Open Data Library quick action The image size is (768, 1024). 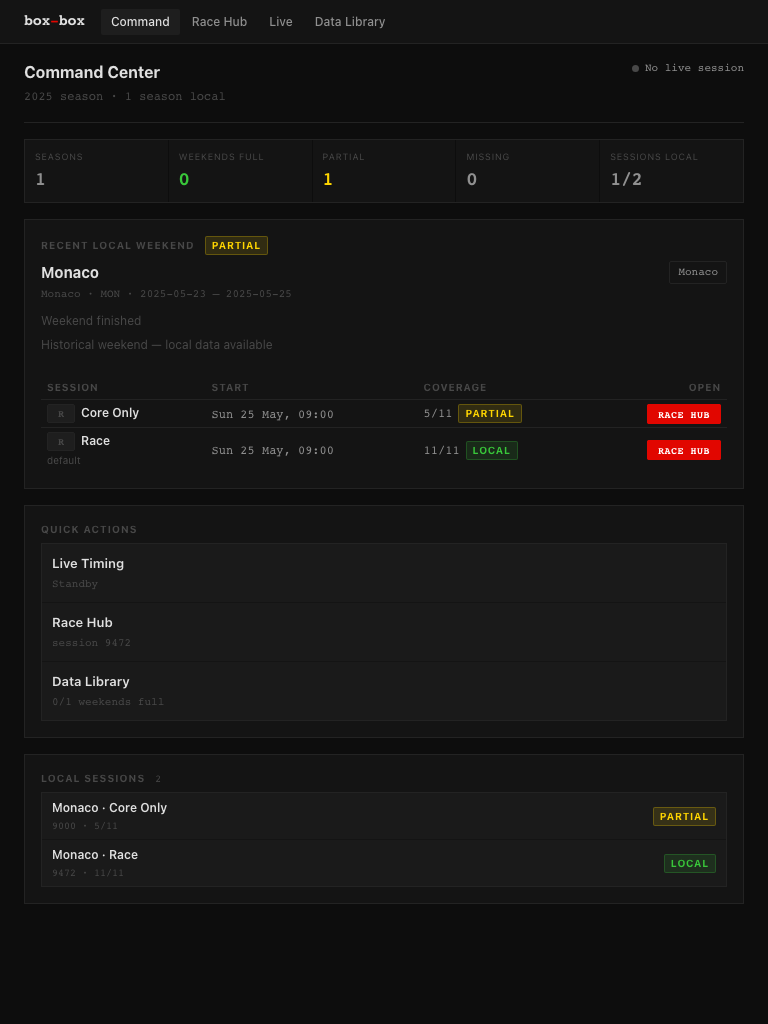tap(384, 691)
